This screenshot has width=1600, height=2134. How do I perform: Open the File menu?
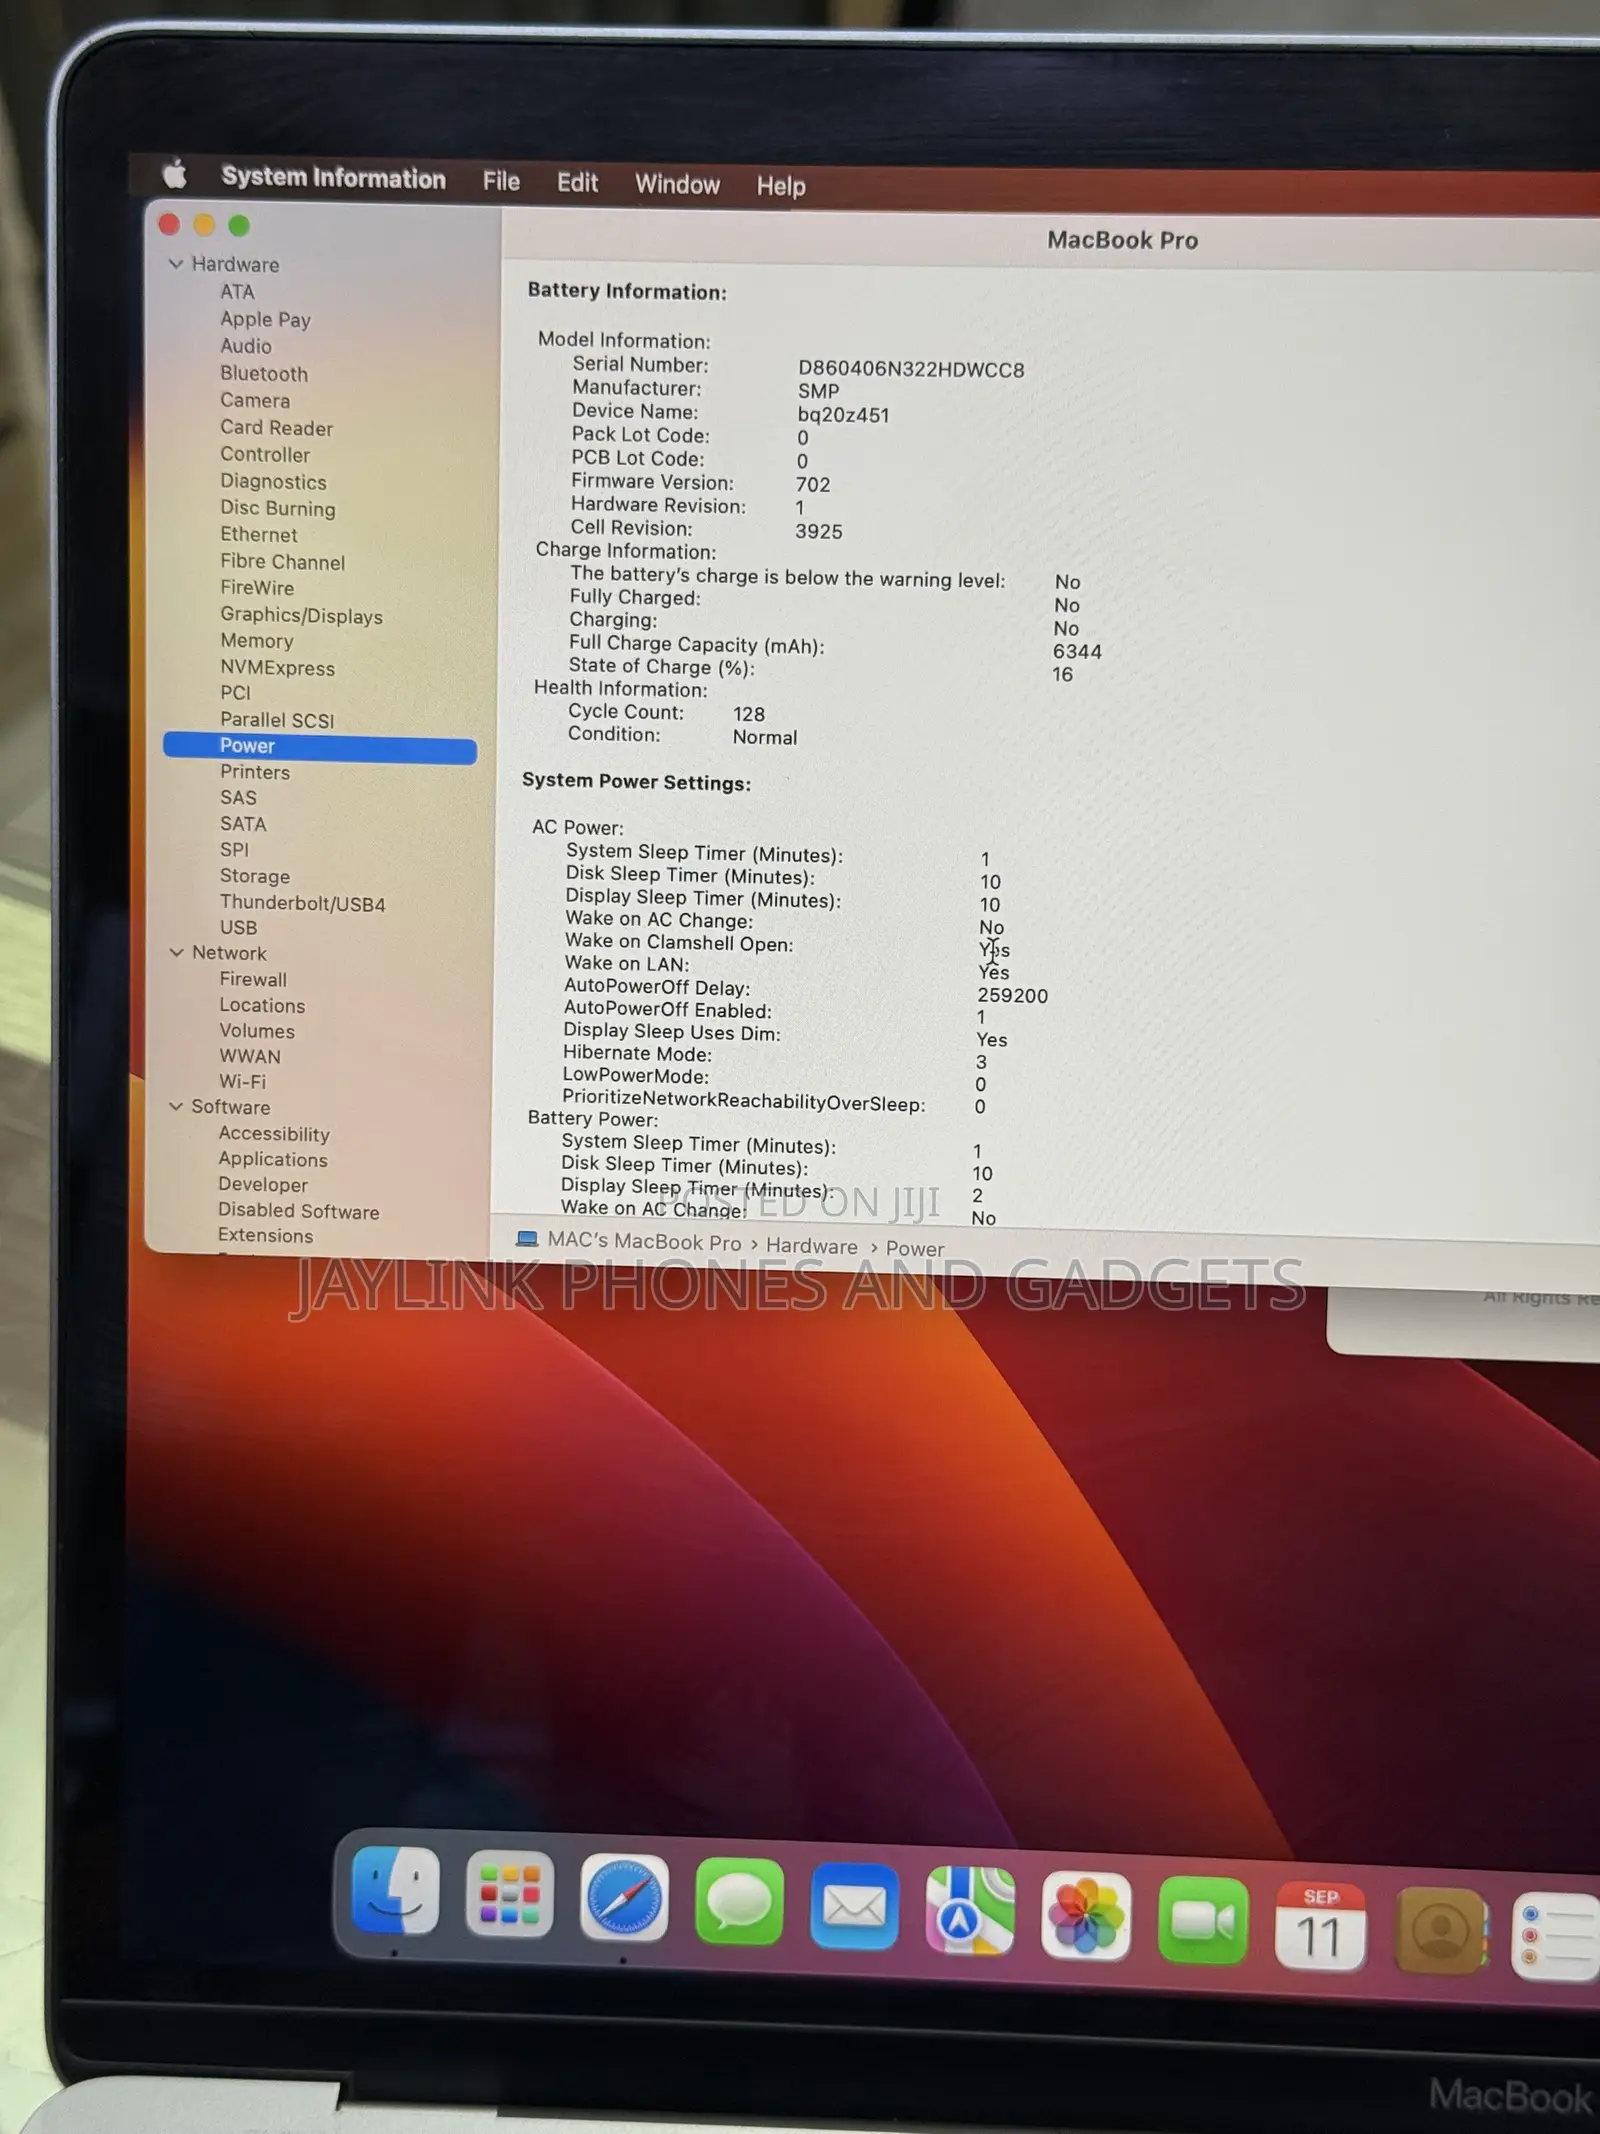coord(501,181)
